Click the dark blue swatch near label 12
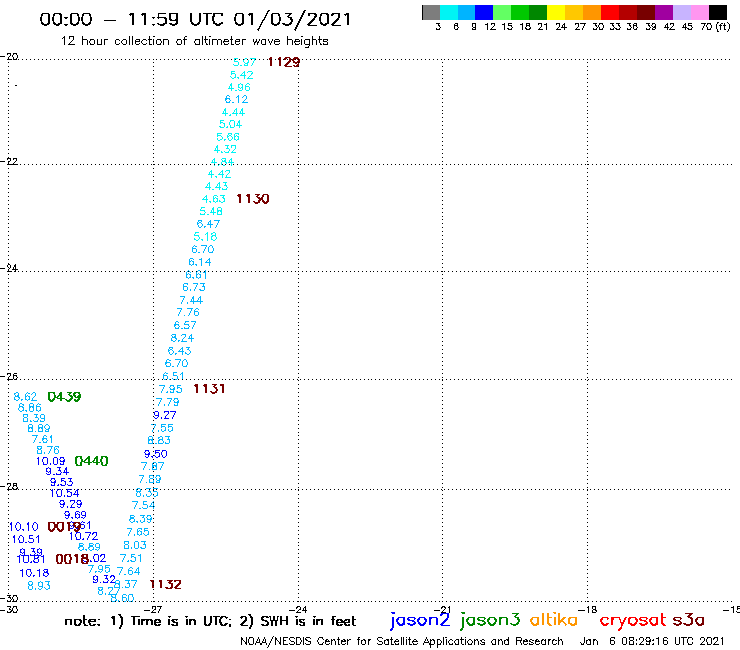The width and height of the screenshot is (740, 650). point(484,12)
